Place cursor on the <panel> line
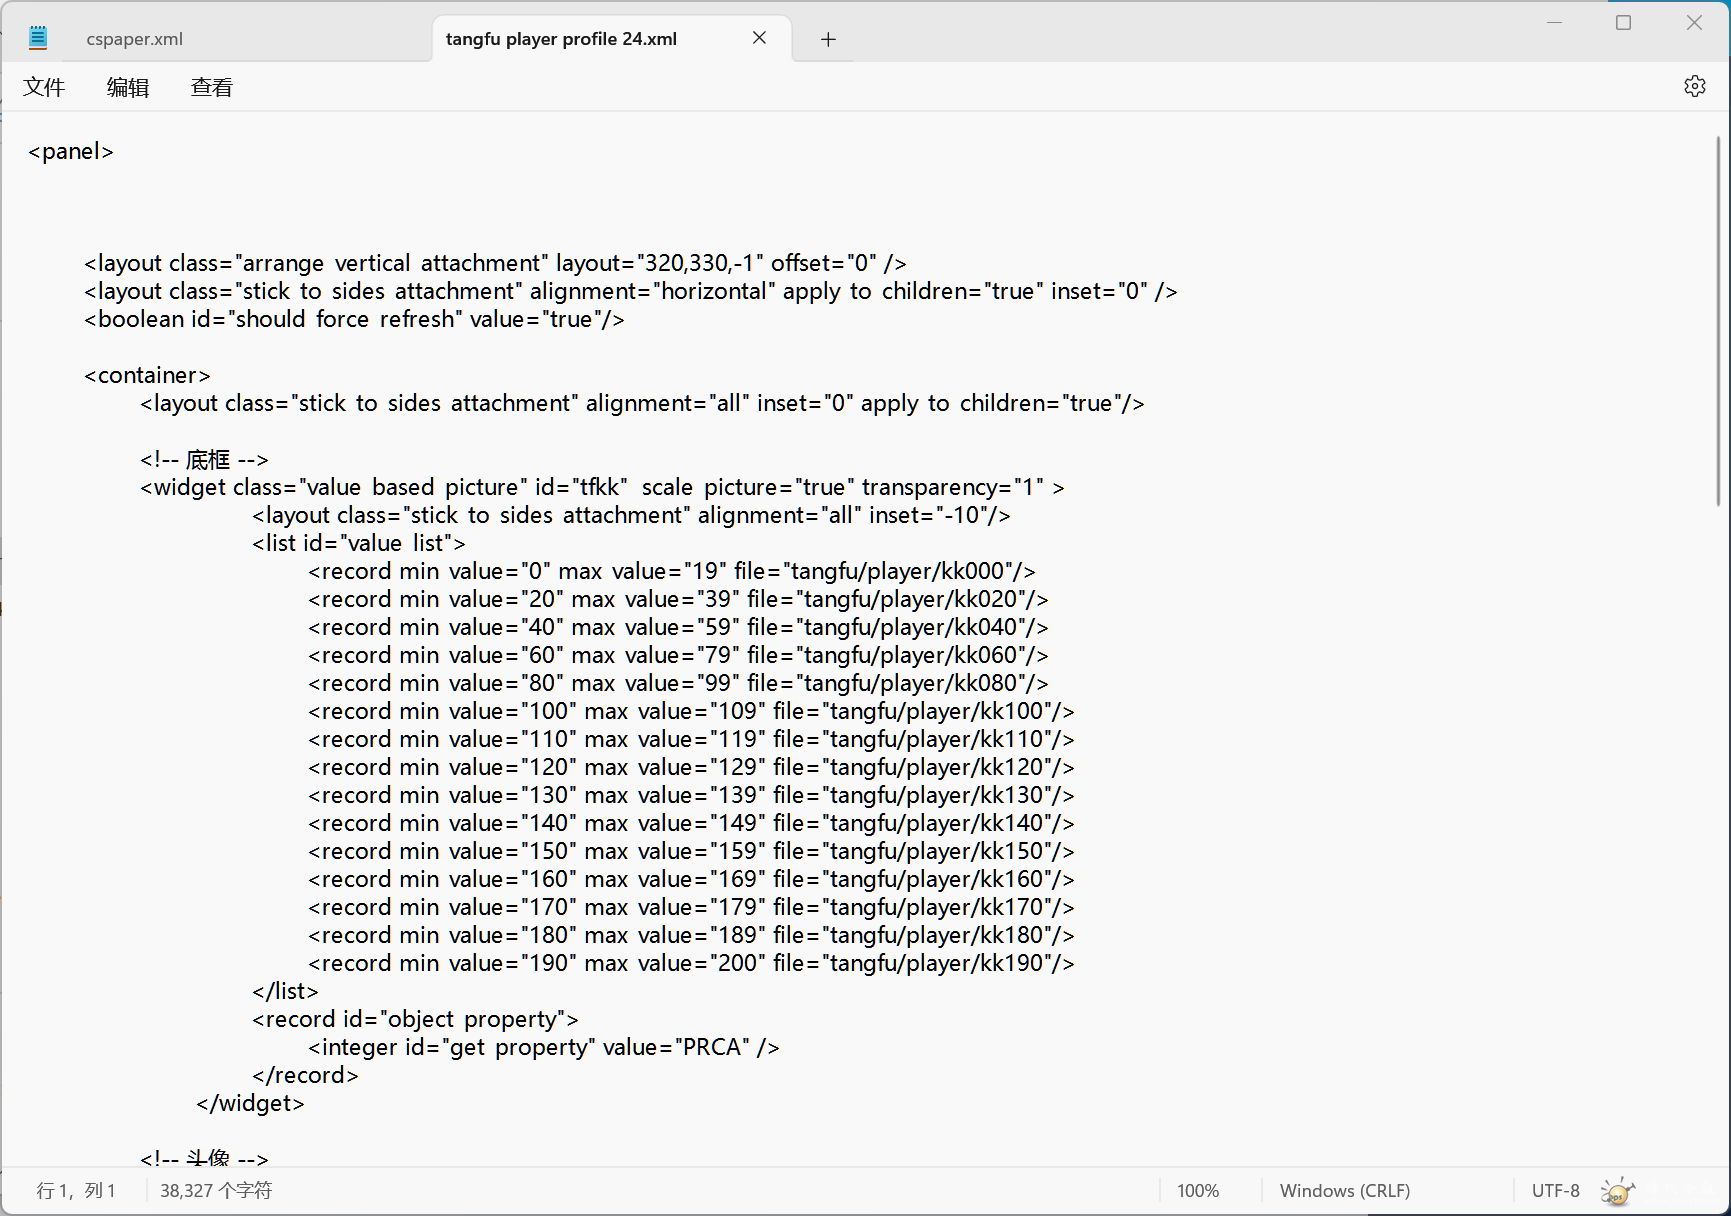 (71, 151)
